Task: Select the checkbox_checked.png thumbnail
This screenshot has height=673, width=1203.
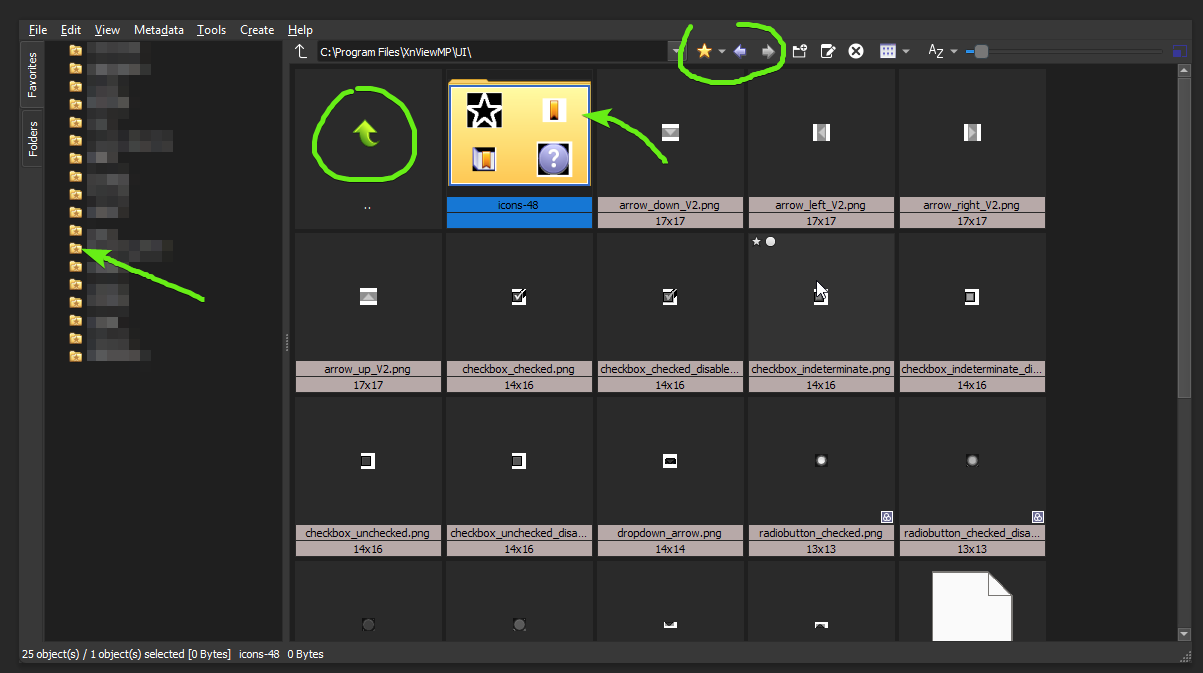Action: [x=519, y=313]
